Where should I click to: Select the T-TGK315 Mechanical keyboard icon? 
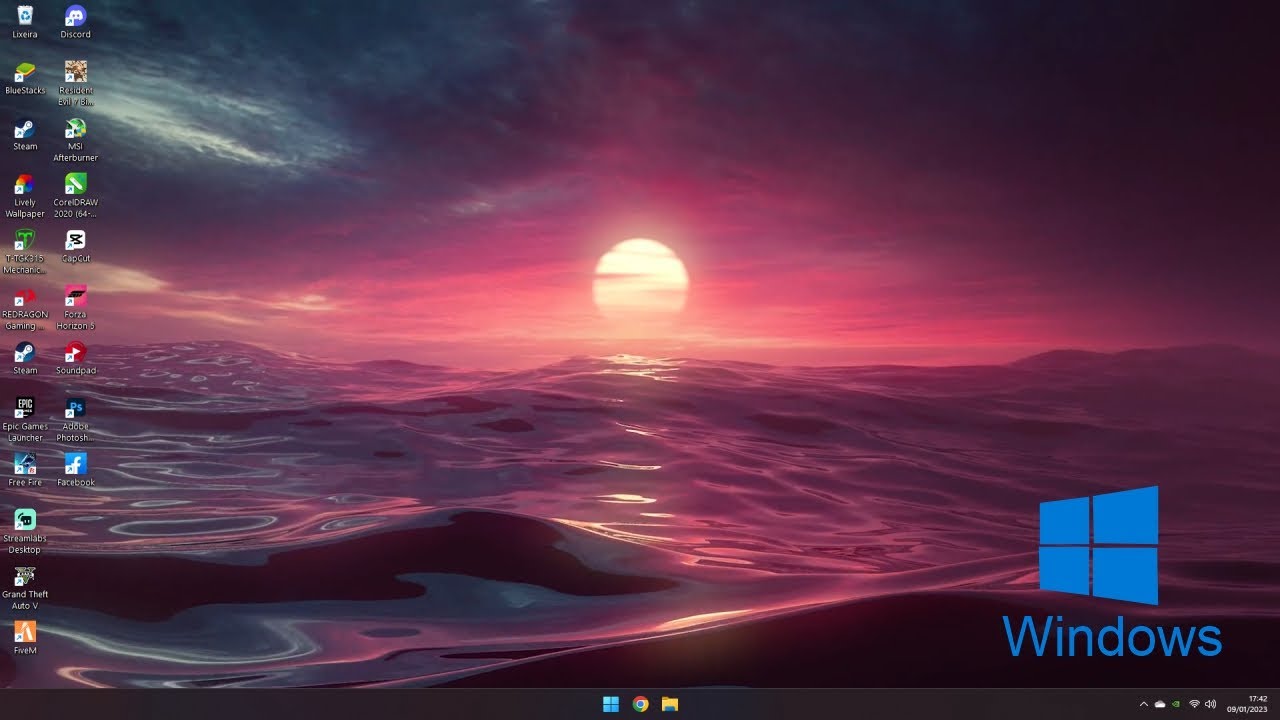[x=25, y=251]
